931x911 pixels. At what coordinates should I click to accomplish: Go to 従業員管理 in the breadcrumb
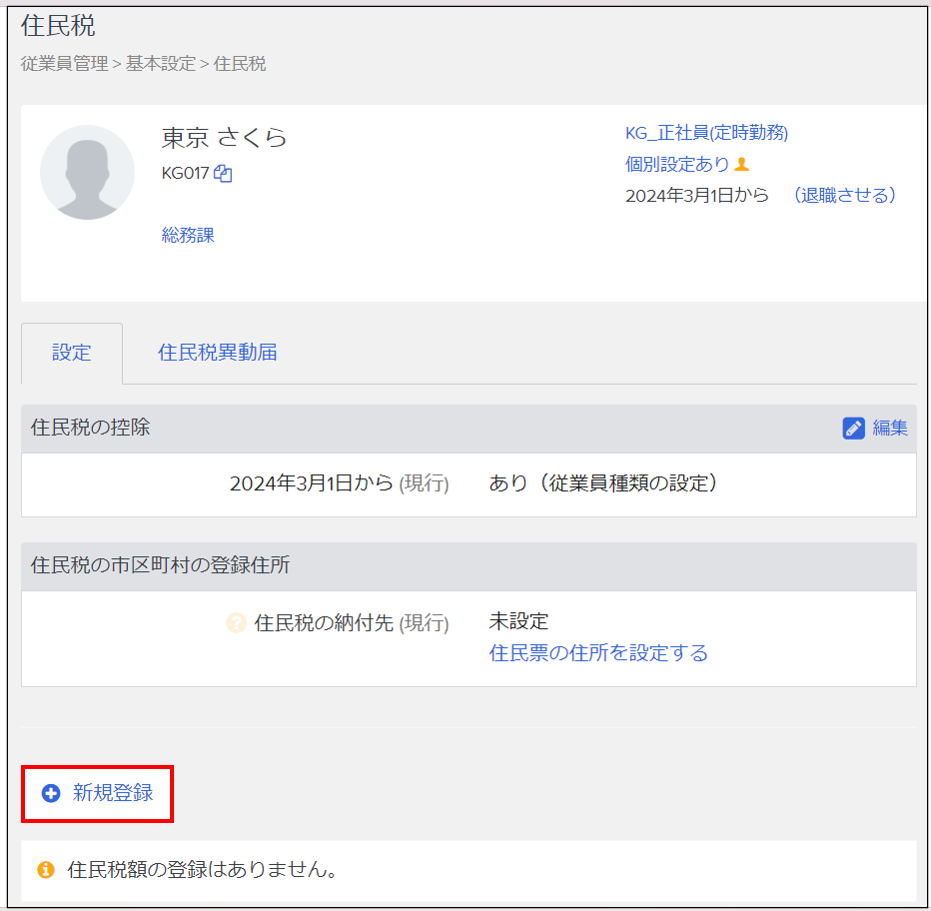coord(65,64)
